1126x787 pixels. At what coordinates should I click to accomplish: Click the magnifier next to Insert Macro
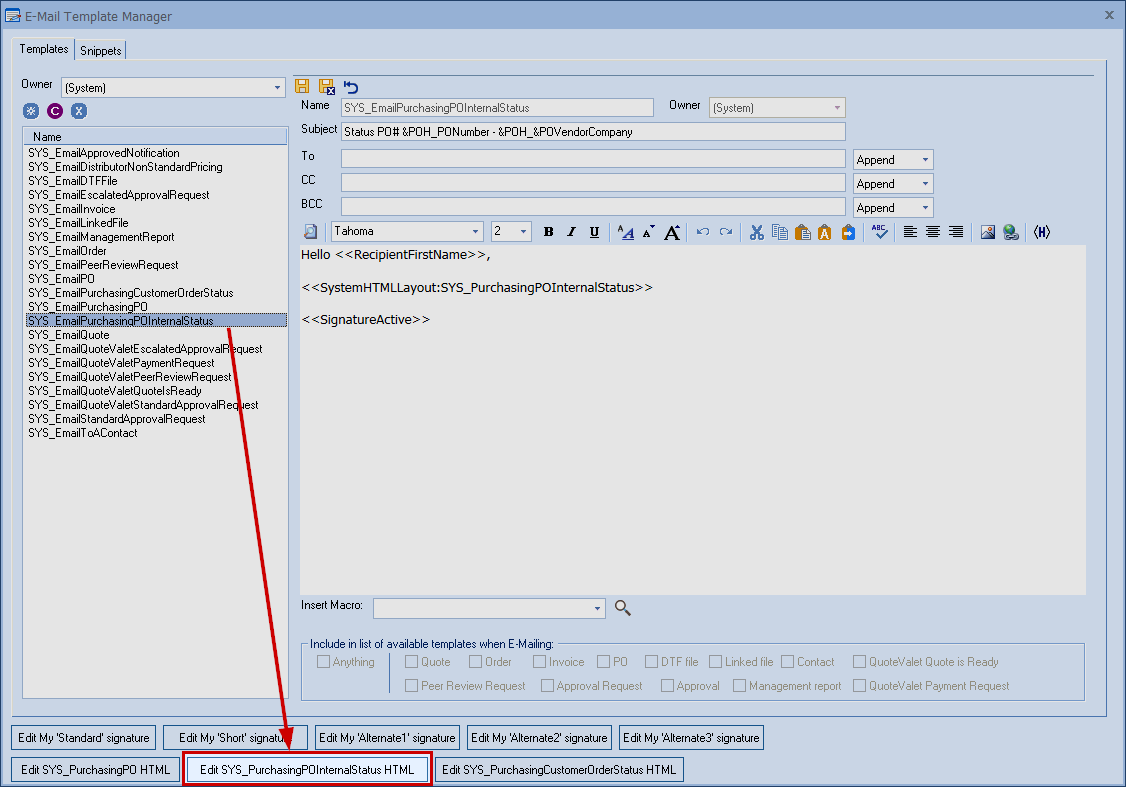[623, 607]
